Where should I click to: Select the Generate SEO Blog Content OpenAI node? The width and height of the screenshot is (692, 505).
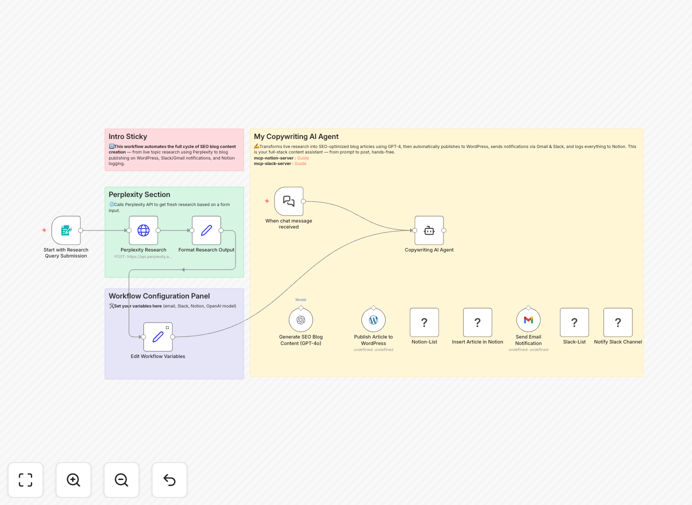pos(301,320)
